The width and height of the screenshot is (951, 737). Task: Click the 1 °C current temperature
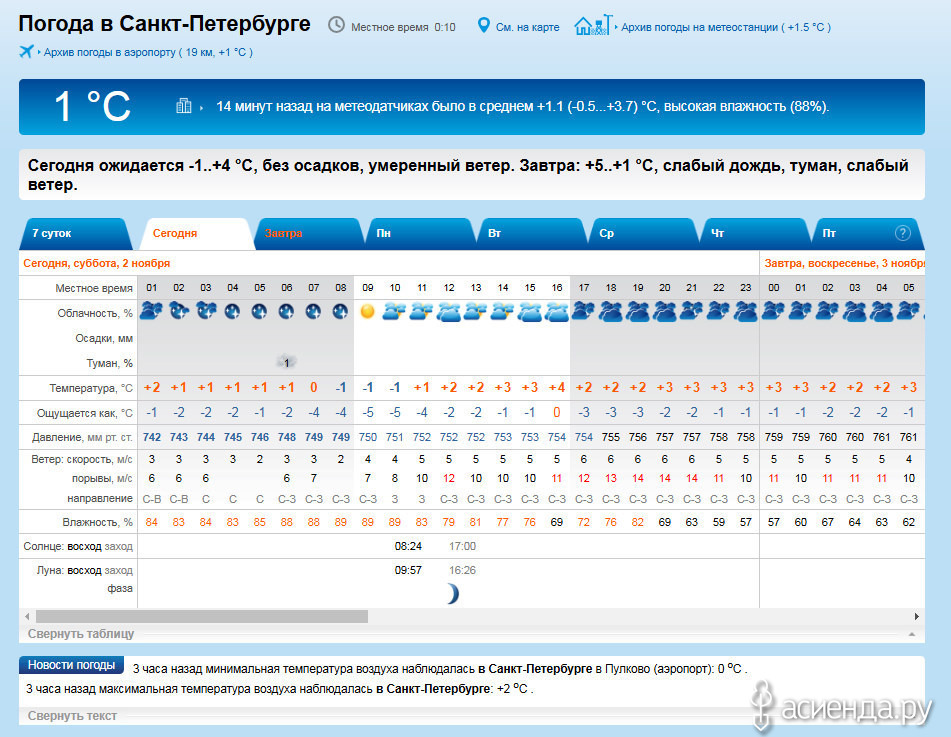coord(92,107)
